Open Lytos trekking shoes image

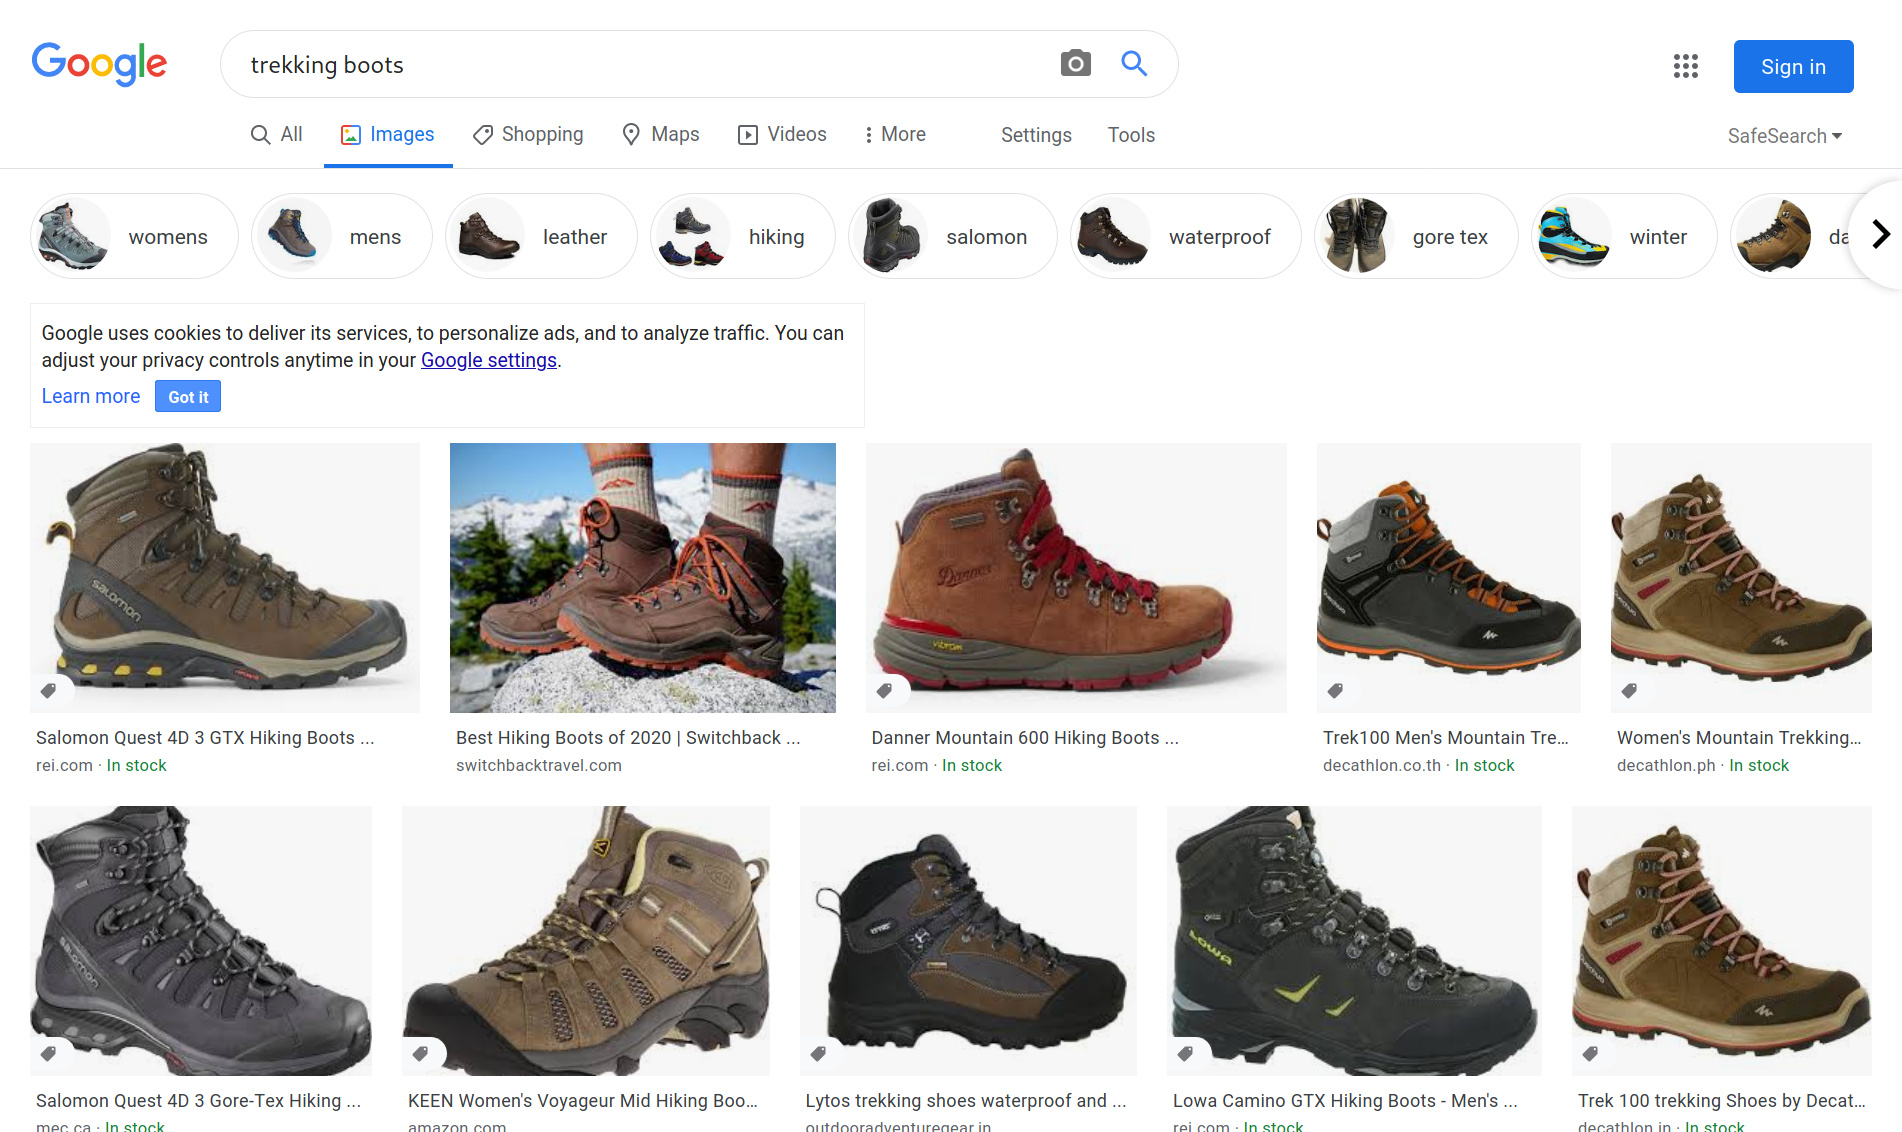[968, 941]
